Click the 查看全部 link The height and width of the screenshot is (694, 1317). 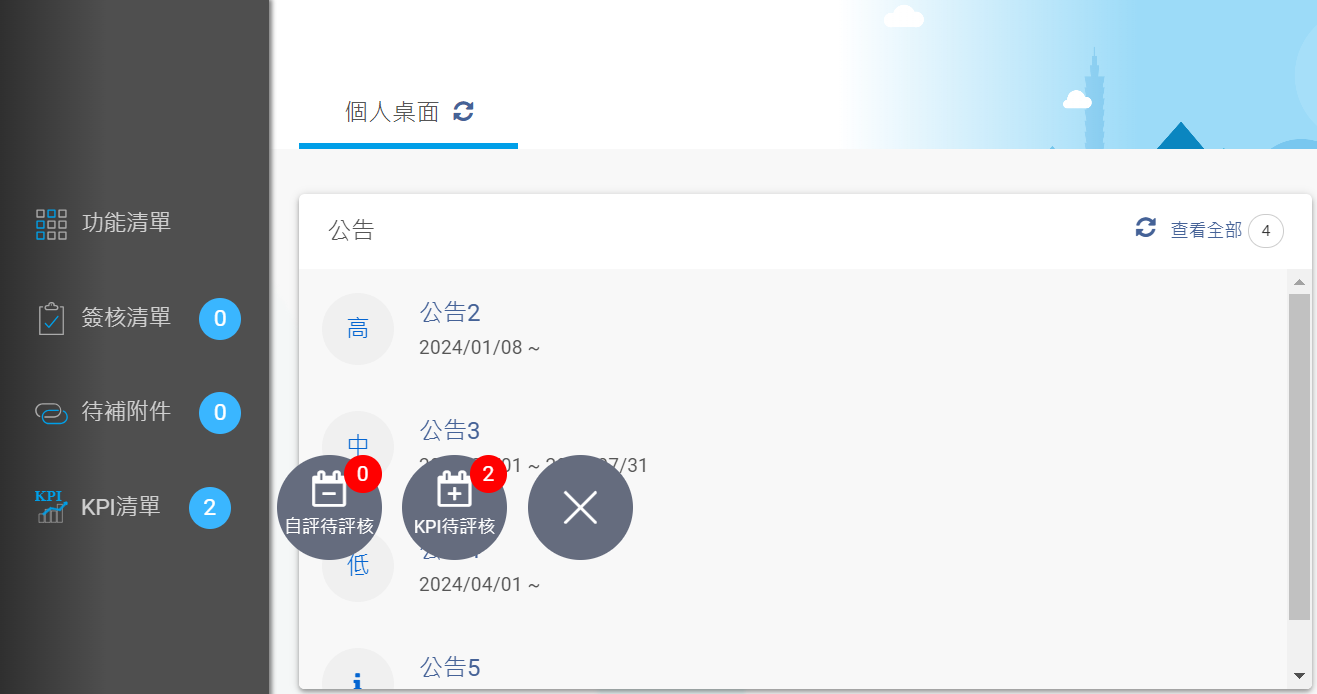point(1206,231)
